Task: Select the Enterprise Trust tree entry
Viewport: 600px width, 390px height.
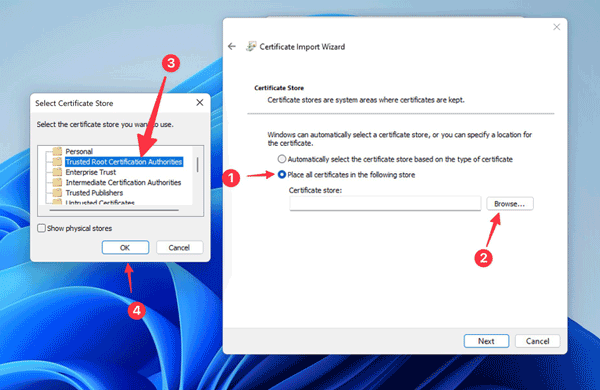Action: coord(91,172)
